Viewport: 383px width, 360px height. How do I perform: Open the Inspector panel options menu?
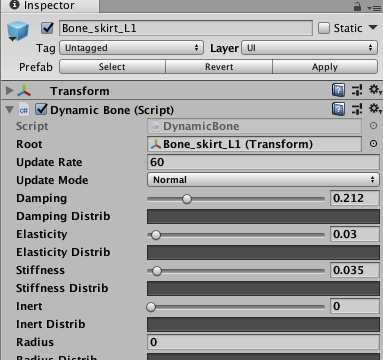[374, 8]
